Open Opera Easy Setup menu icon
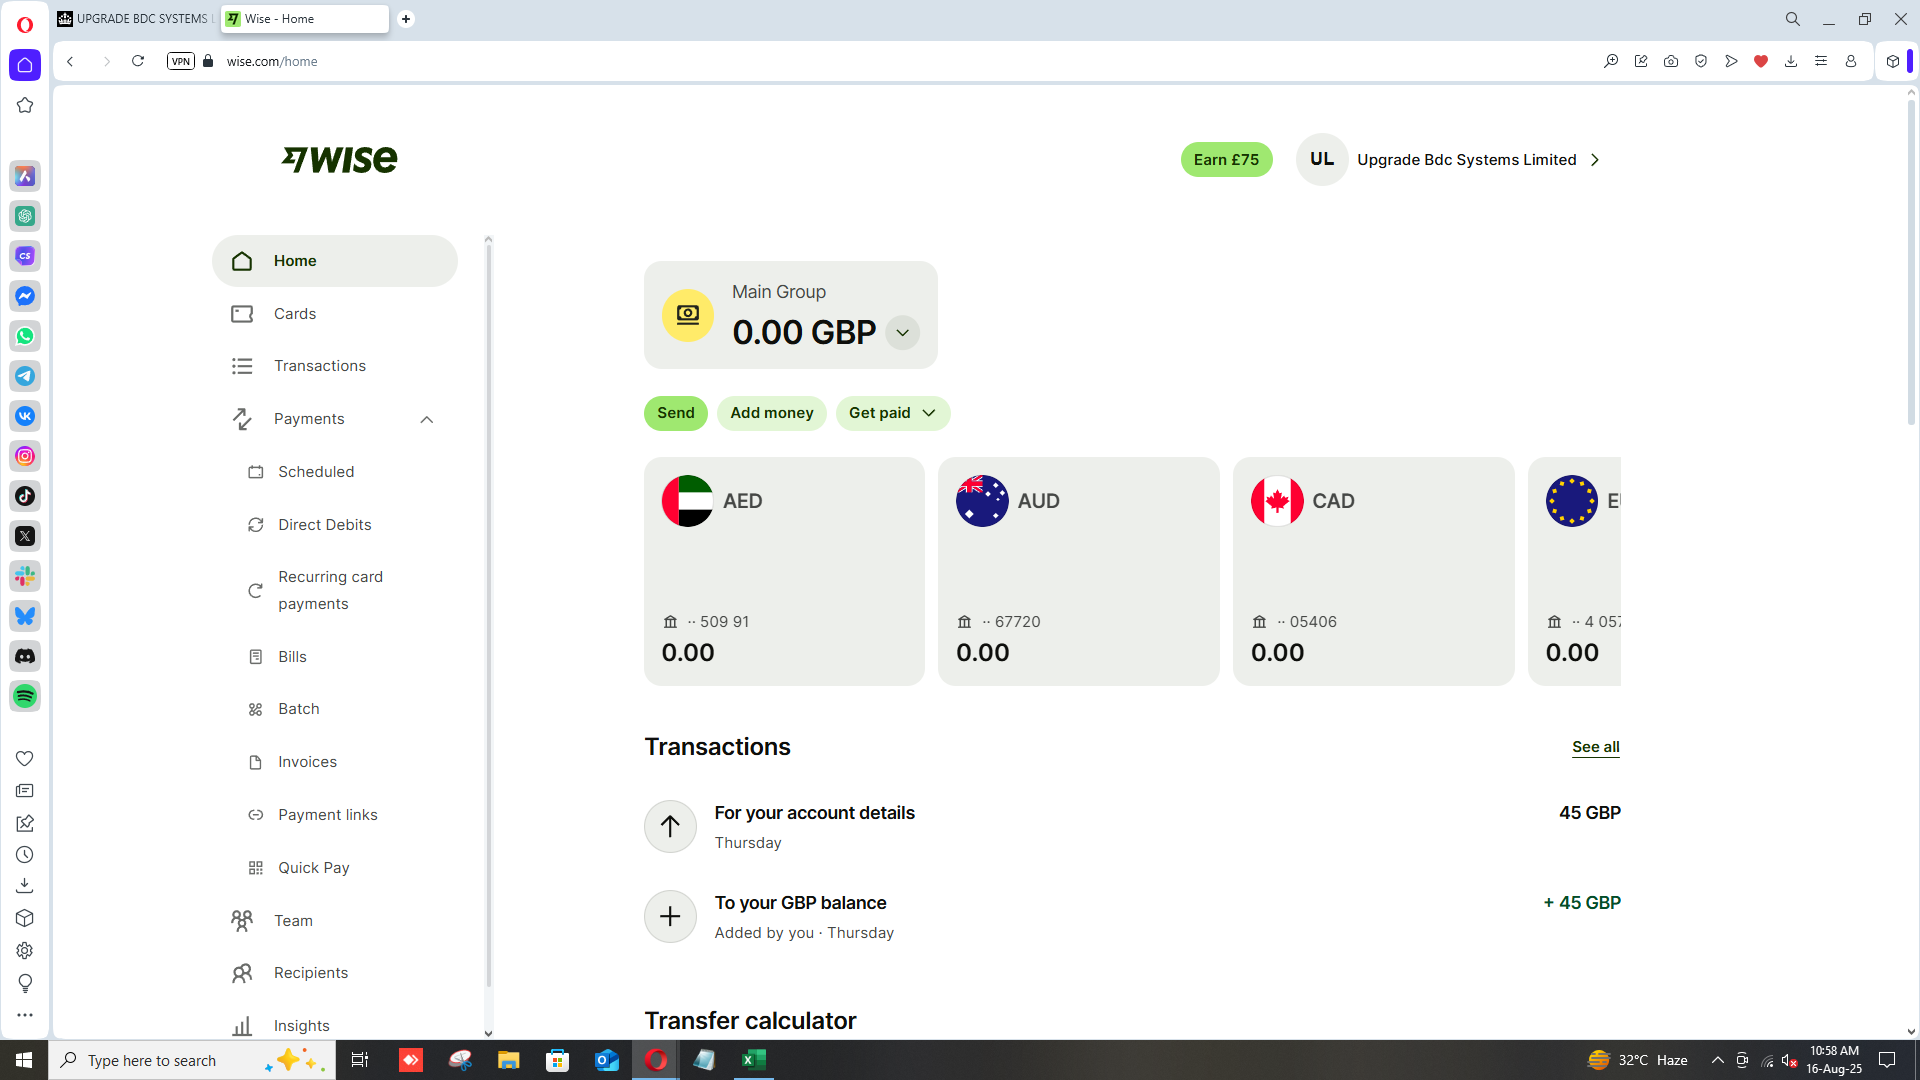The height and width of the screenshot is (1080, 1920). click(x=1821, y=61)
